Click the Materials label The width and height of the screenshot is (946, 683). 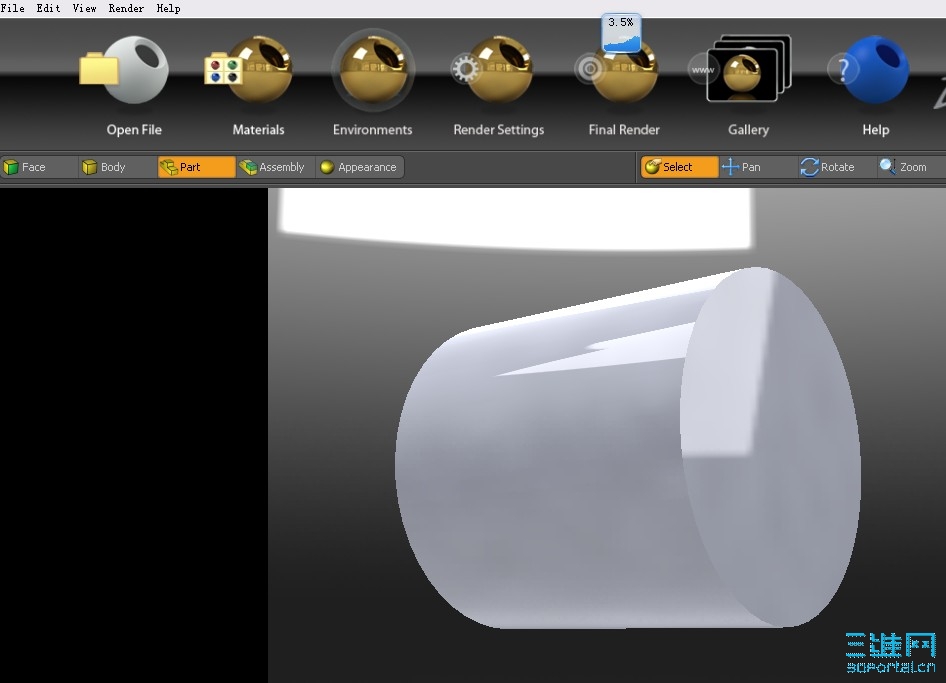(x=258, y=130)
